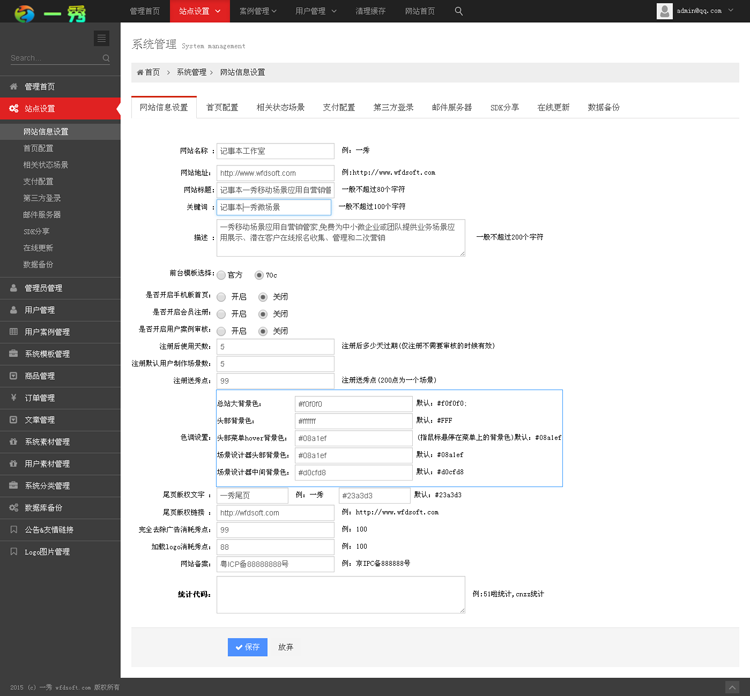Click the briefcase icon beside 系统分类管理
This screenshot has height=696, width=750.
point(13,486)
